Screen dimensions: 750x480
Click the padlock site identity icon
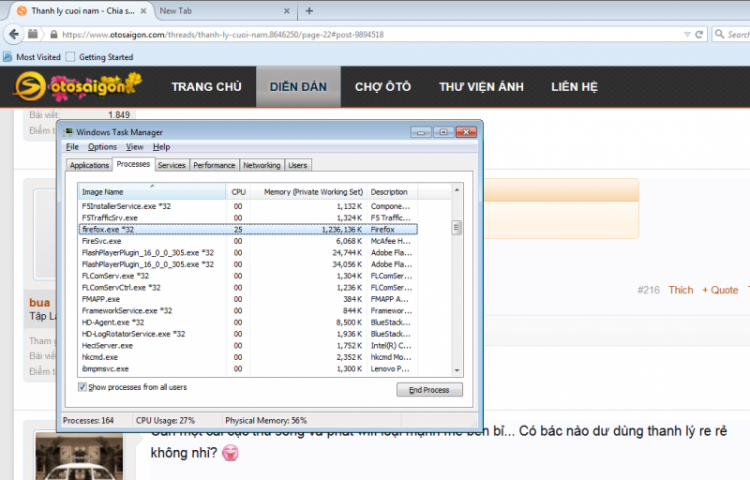click(x=54, y=34)
